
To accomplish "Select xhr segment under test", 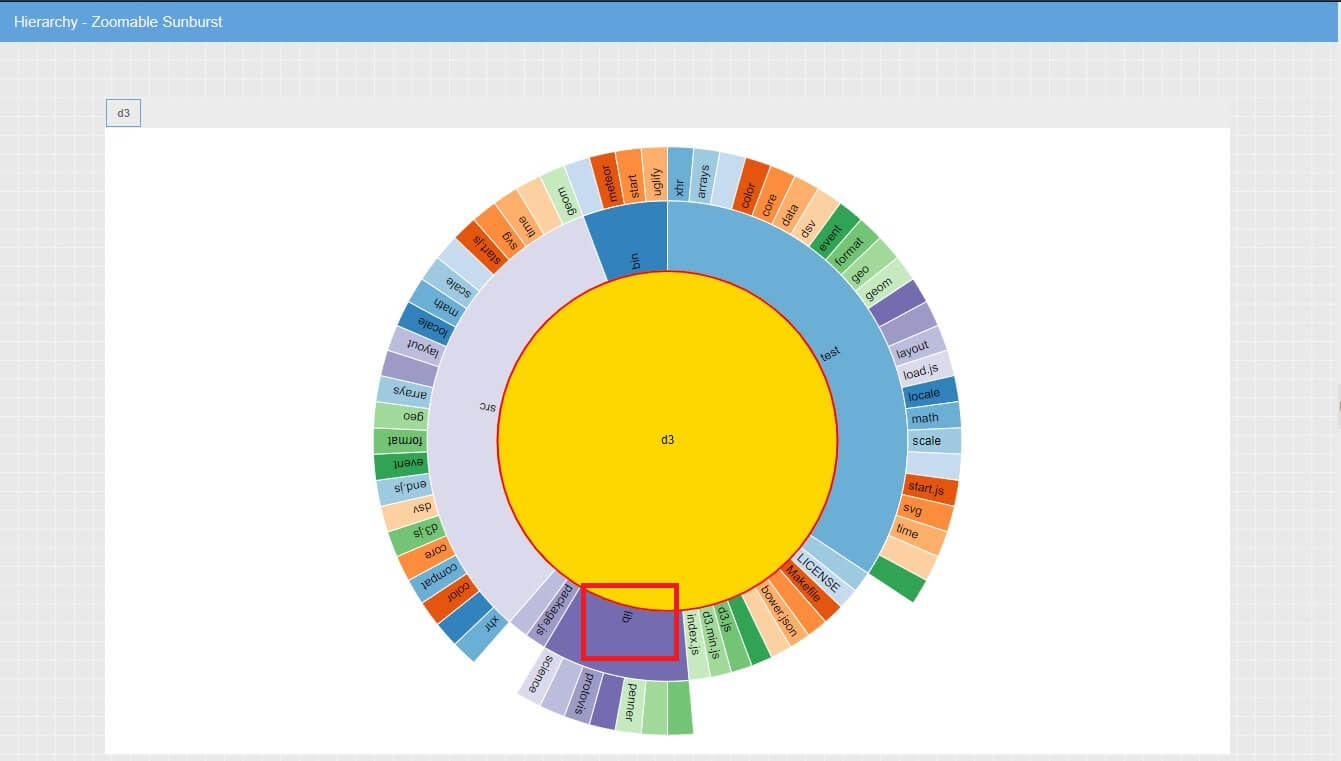I will (680, 174).
